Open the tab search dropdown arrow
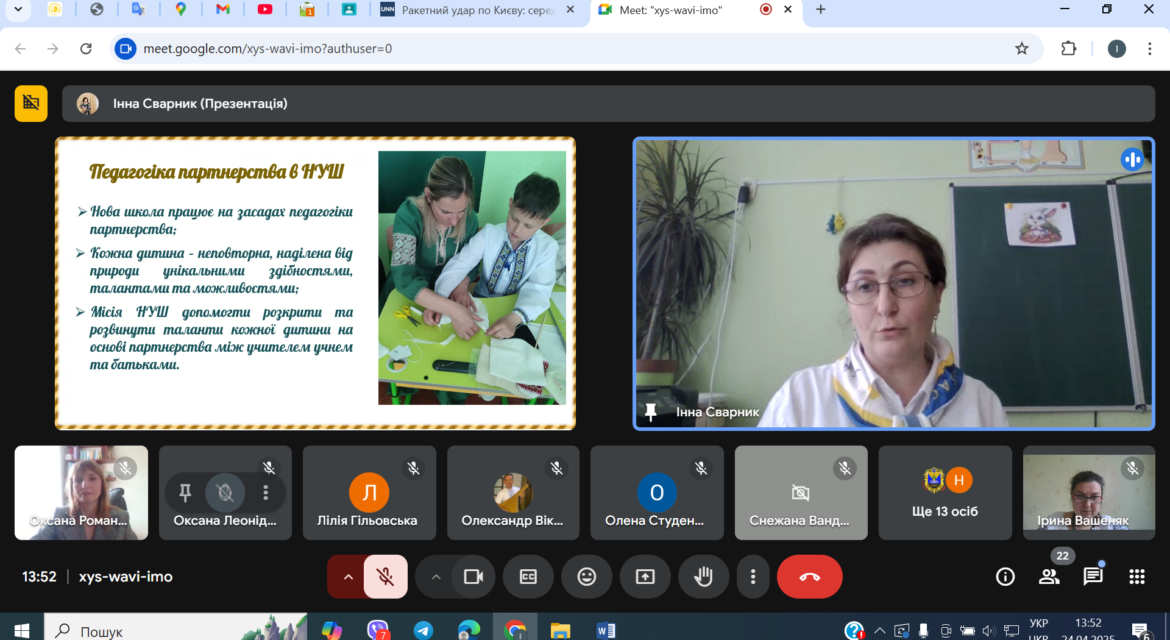Image resolution: width=1170 pixels, height=640 pixels. click(18, 10)
